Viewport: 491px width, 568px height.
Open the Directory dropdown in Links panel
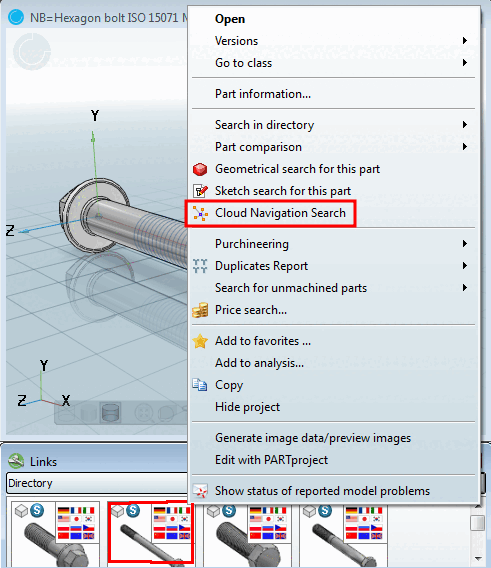click(97, 483)
